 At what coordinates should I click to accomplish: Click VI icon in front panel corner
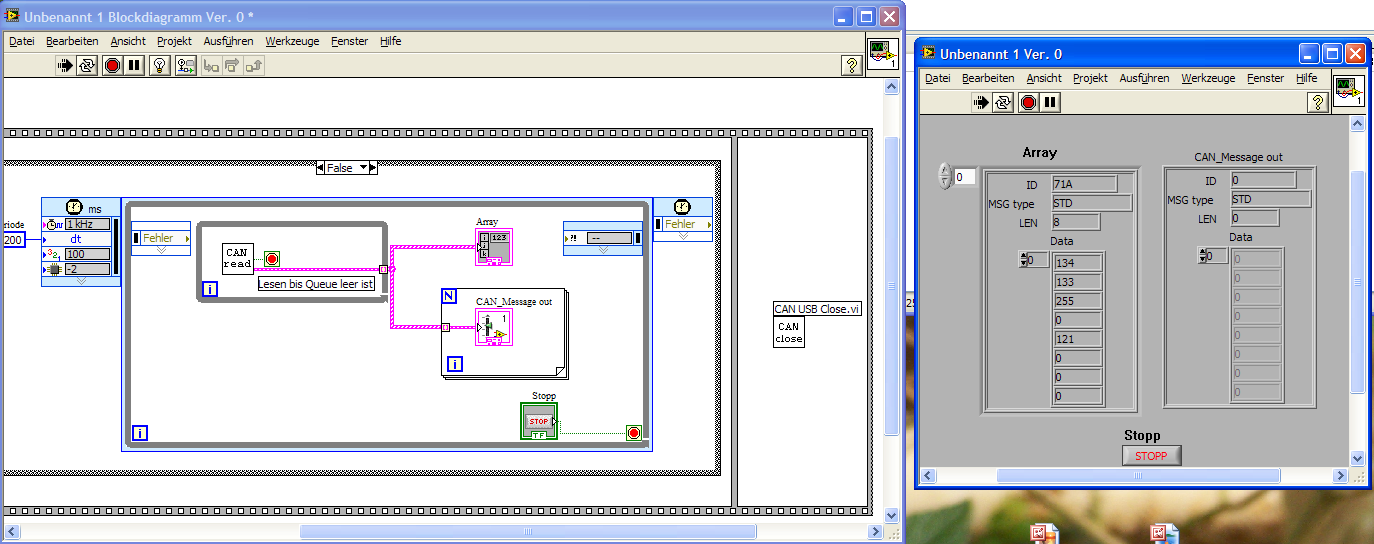click(x=1350, y=91)
